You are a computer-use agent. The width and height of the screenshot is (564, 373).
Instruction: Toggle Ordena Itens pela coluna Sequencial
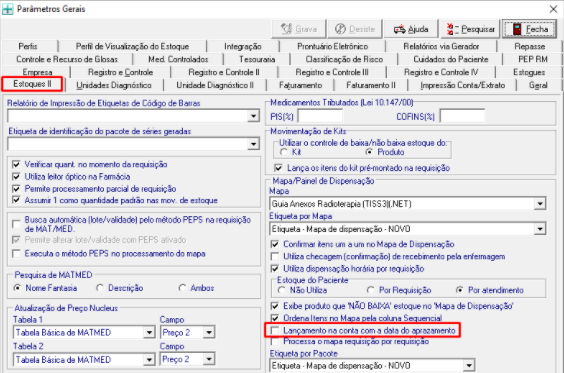(x=275, y=318)
